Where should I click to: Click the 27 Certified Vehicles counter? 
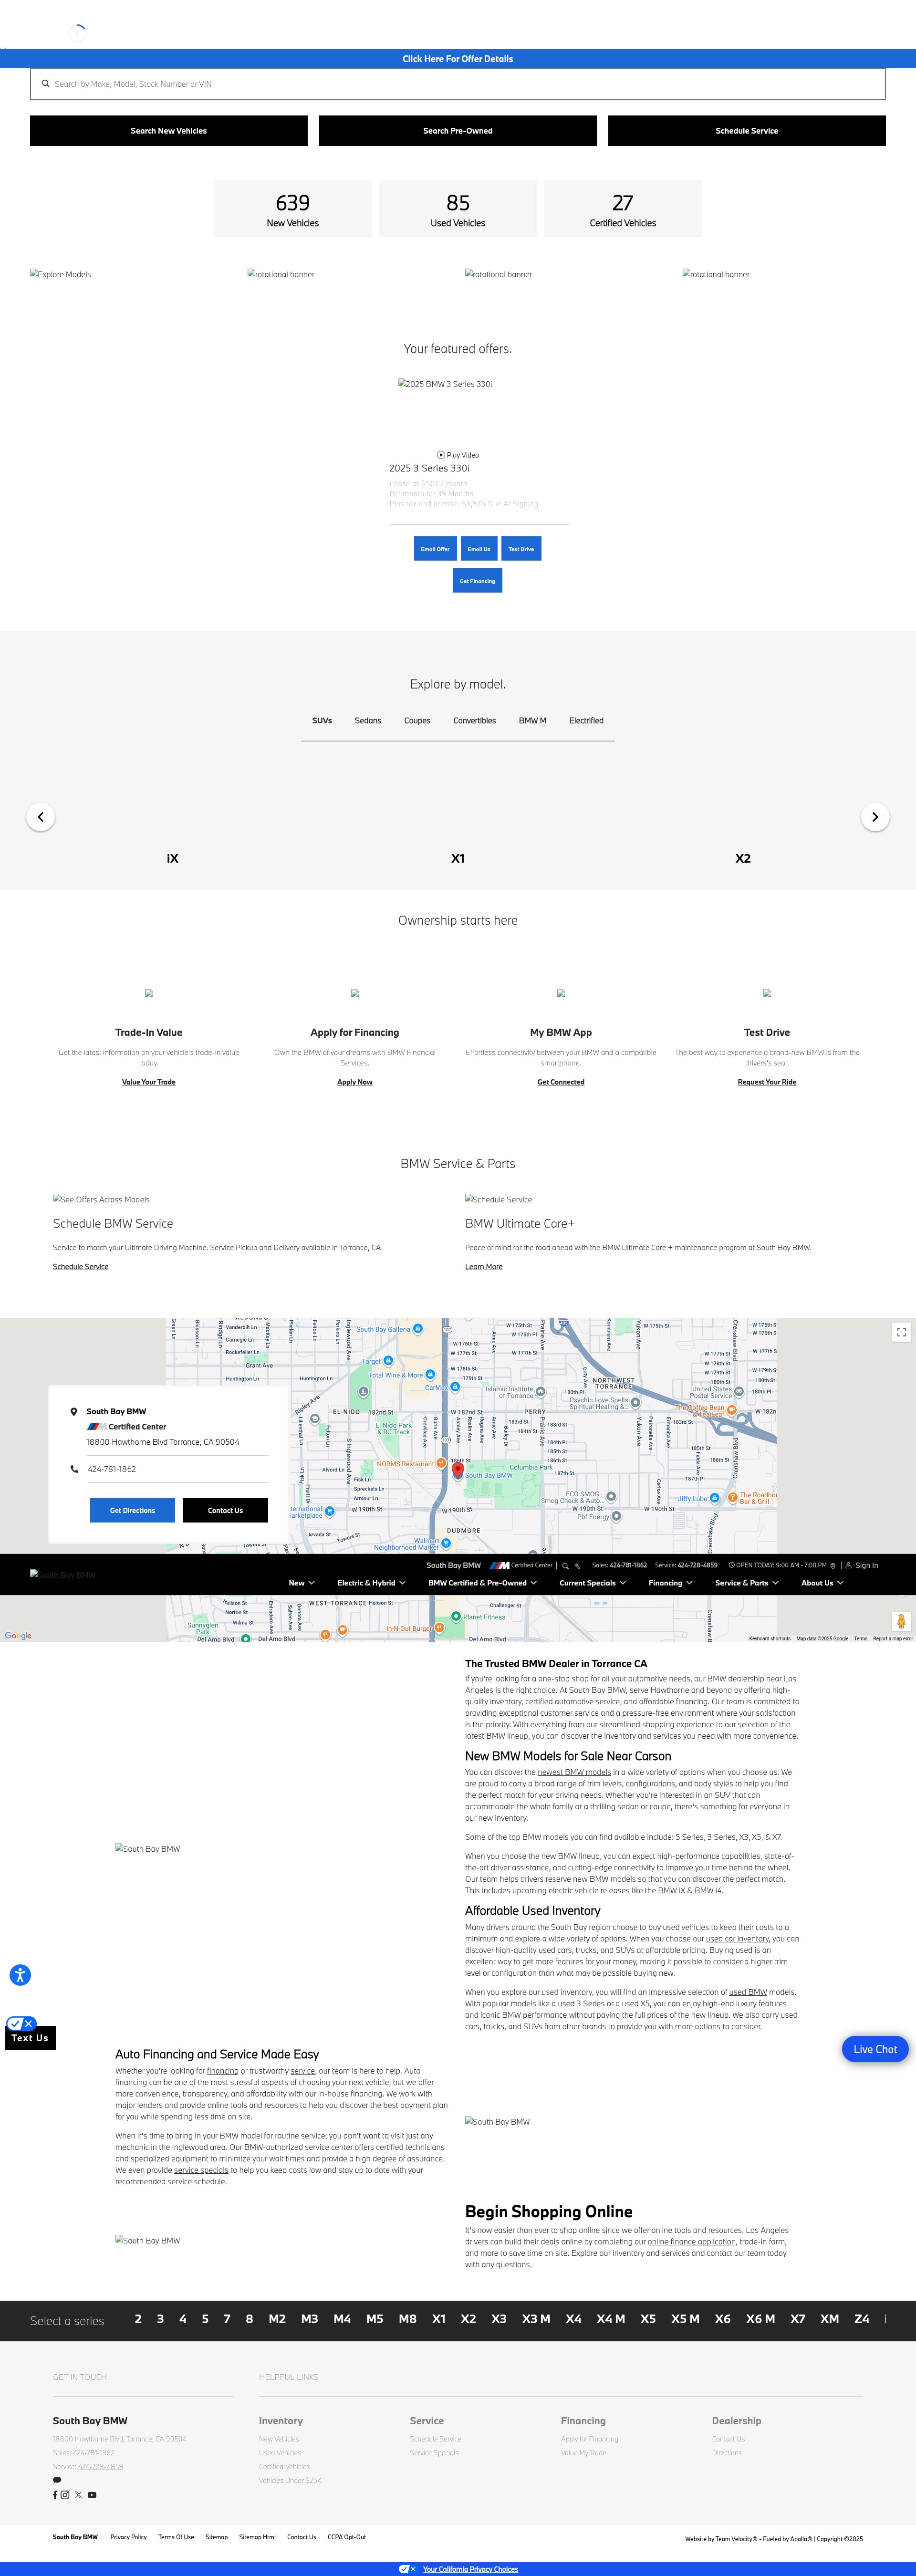click(623, 209)
